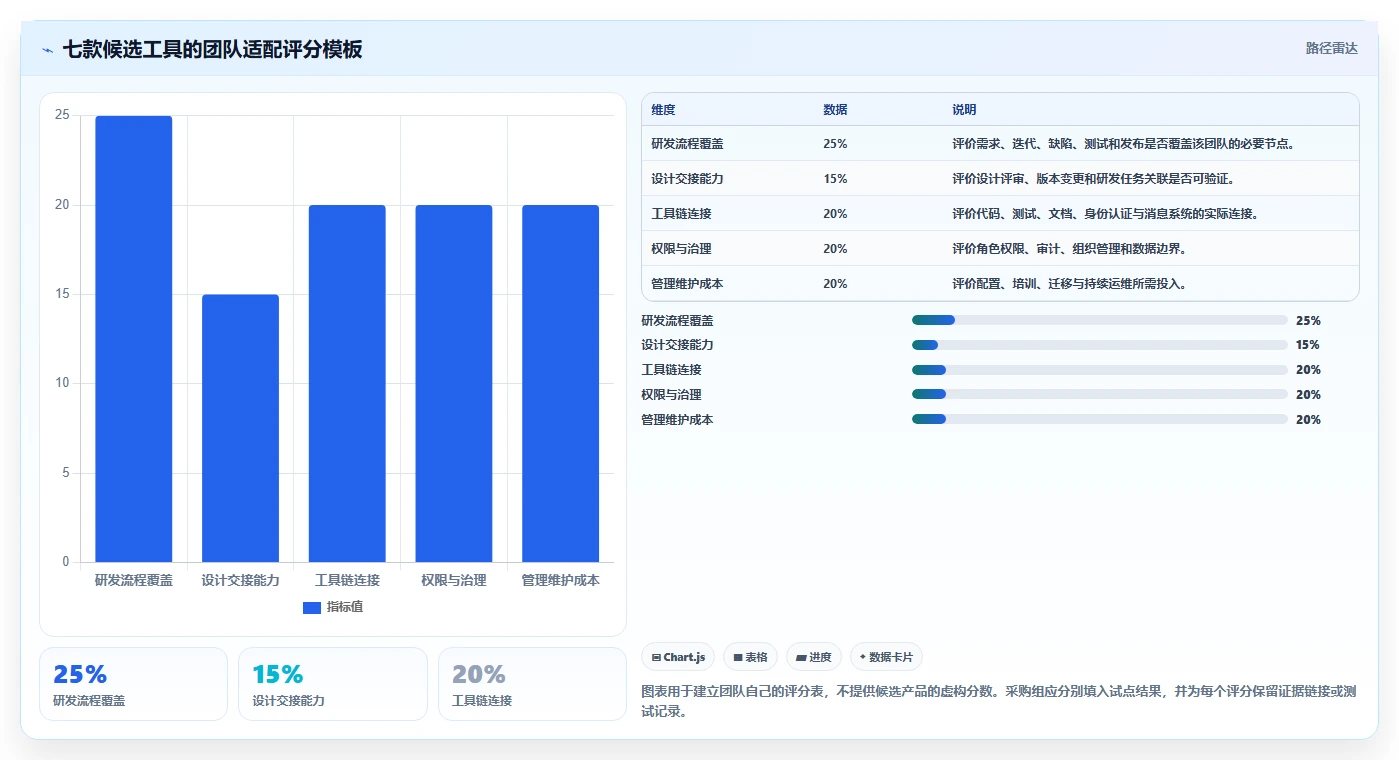Click the lightning icon beside the title
The height and width of the screenshot is (760, 1399).
[x=47, y=50]
